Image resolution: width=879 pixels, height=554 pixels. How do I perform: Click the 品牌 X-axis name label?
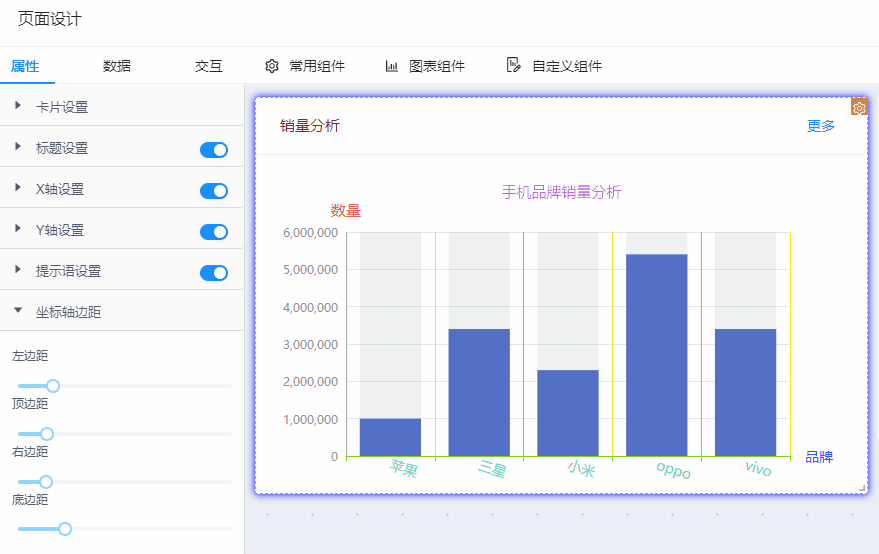click(x=819, y=457)
